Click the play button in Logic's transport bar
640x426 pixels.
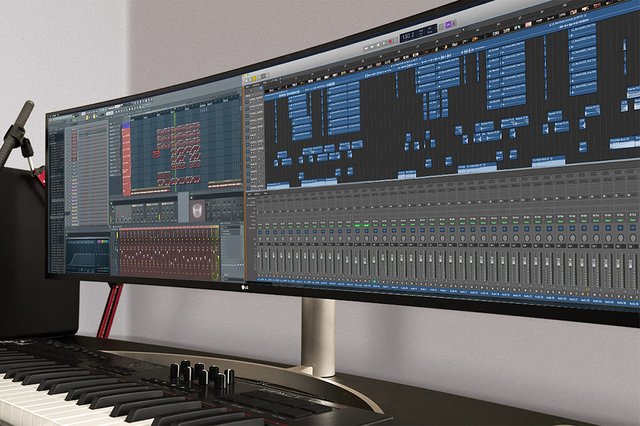click(x=383, y=43)
